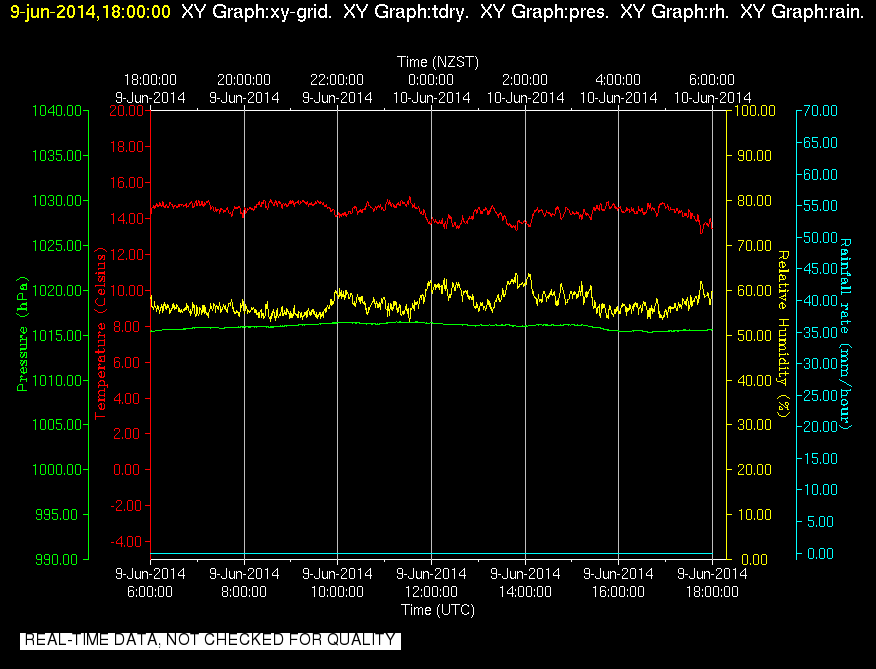Click the yellow date-time title text

tap(91, 12)
